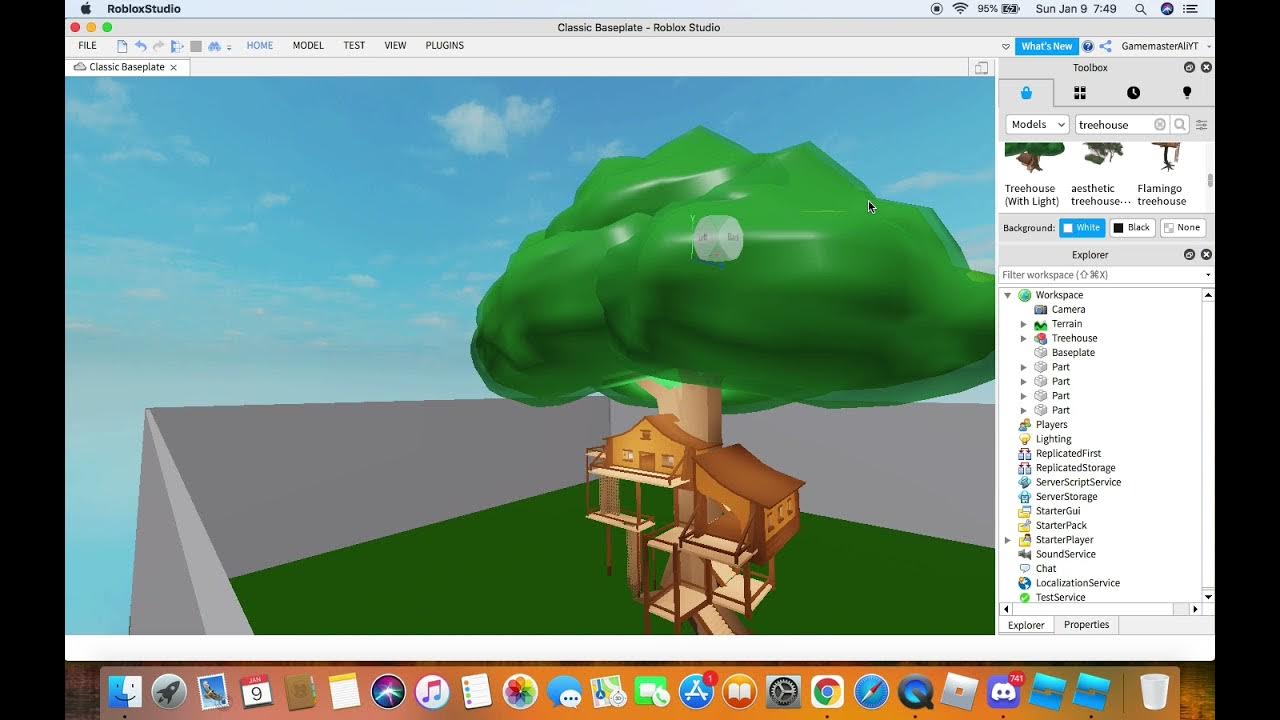Open Discord from the Dock
This screenshot has width=1280, height=720.
pyautogui.click(x=1003, y=691)
